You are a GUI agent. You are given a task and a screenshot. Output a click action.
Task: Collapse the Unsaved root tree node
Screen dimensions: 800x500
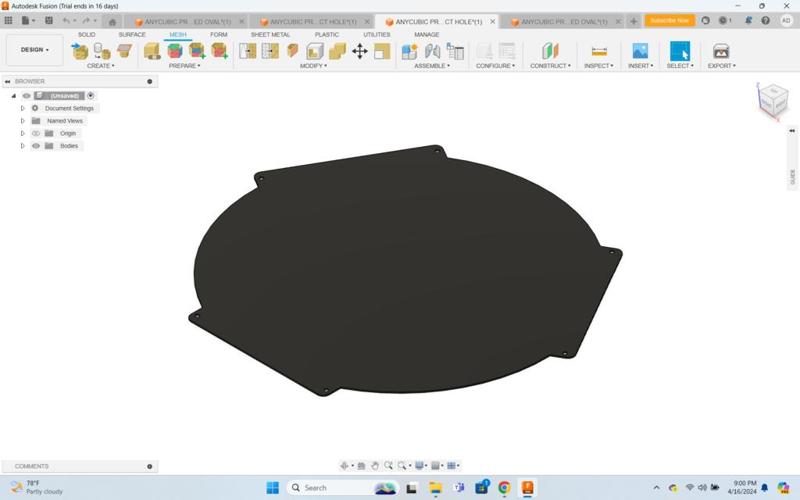point(14,96)
